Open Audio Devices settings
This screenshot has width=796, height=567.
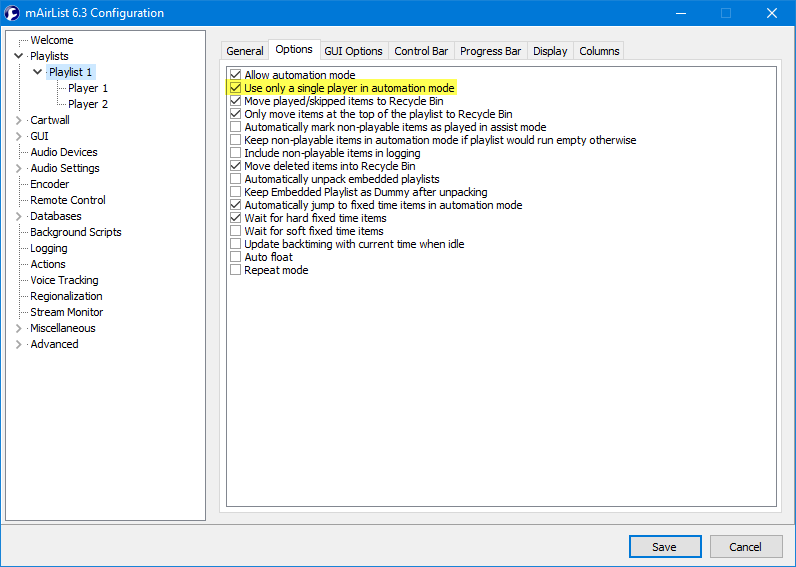point(64,152)
